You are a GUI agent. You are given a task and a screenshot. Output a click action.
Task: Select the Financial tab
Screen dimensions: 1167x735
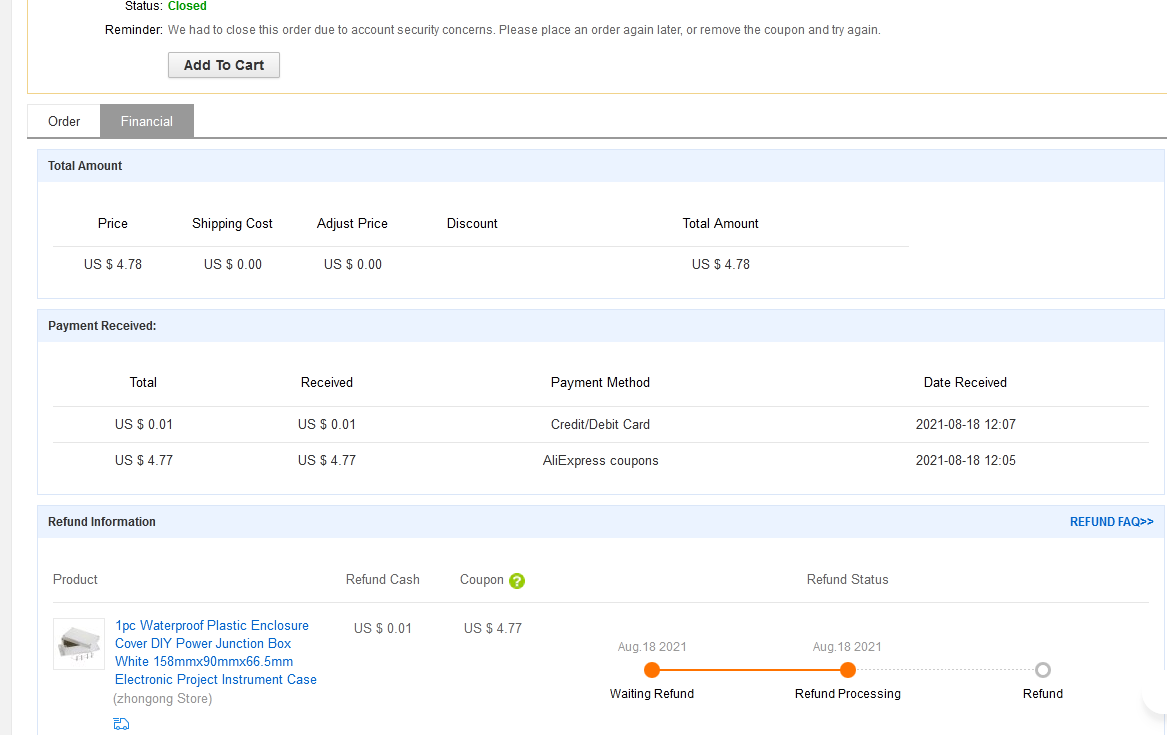[147, 121]
